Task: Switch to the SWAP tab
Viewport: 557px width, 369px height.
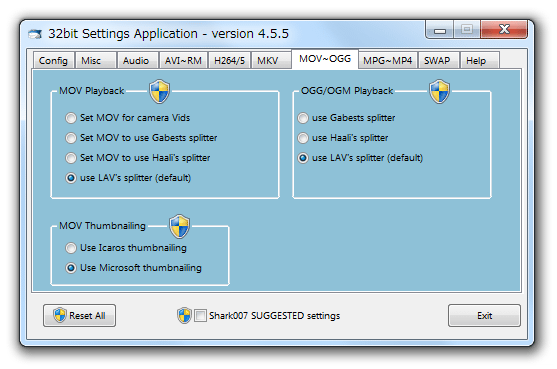Action: coord(439,60)
